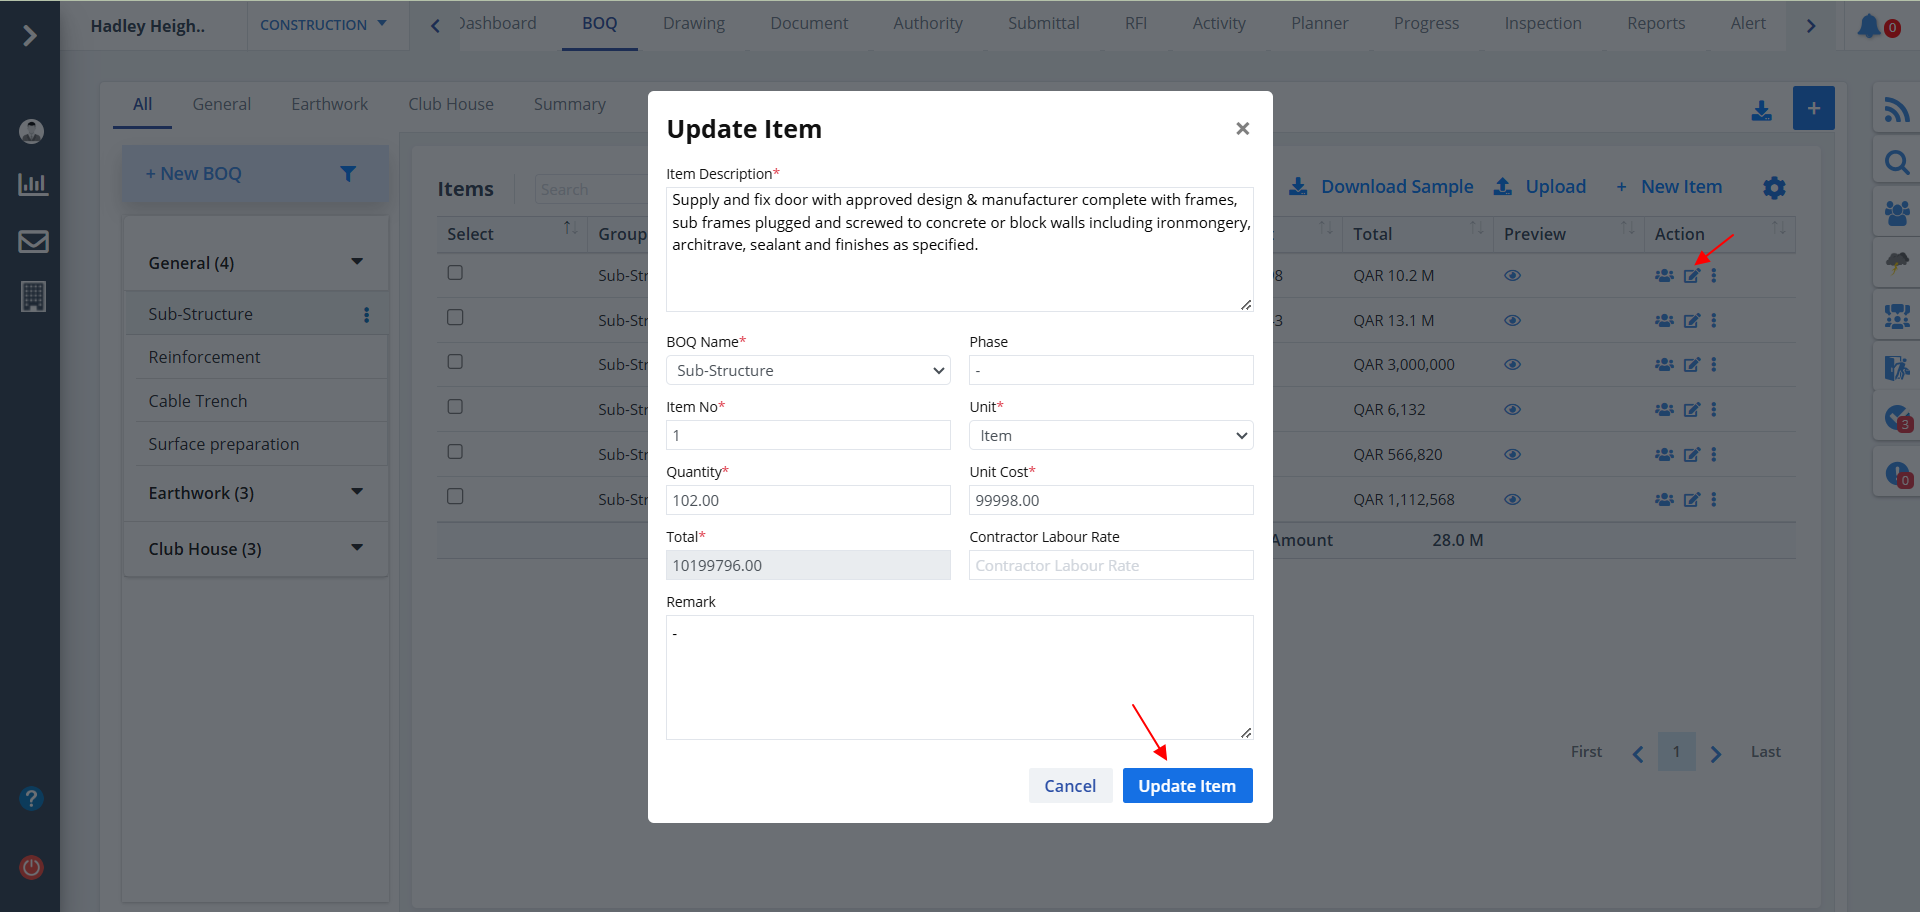
Task: Click into the Unit Cost field
Action: (x=1110, y=500)
